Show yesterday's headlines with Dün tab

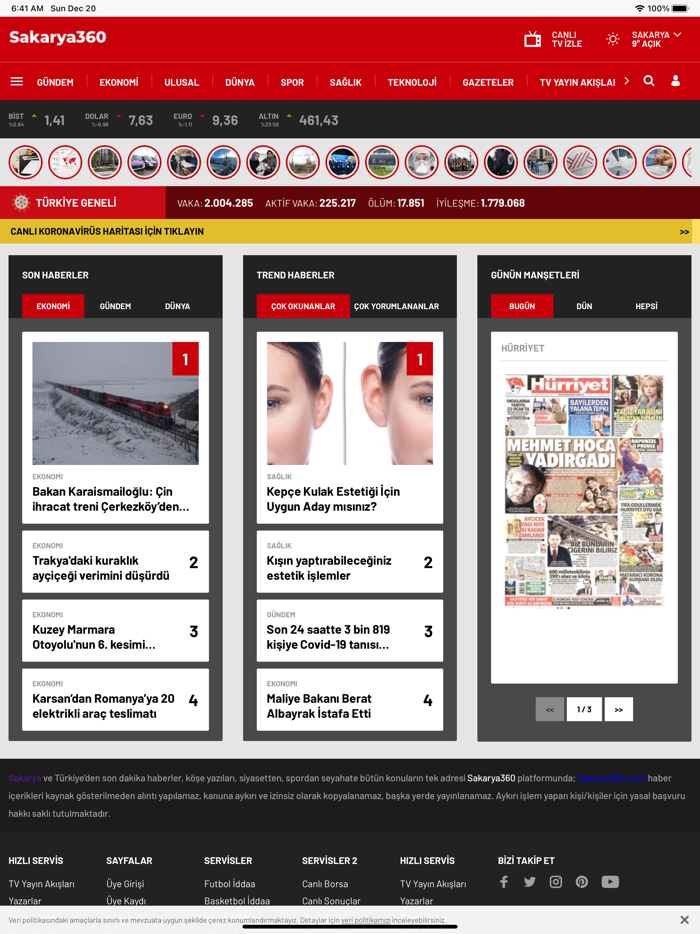pyautogui.click(x=584, y=306)
